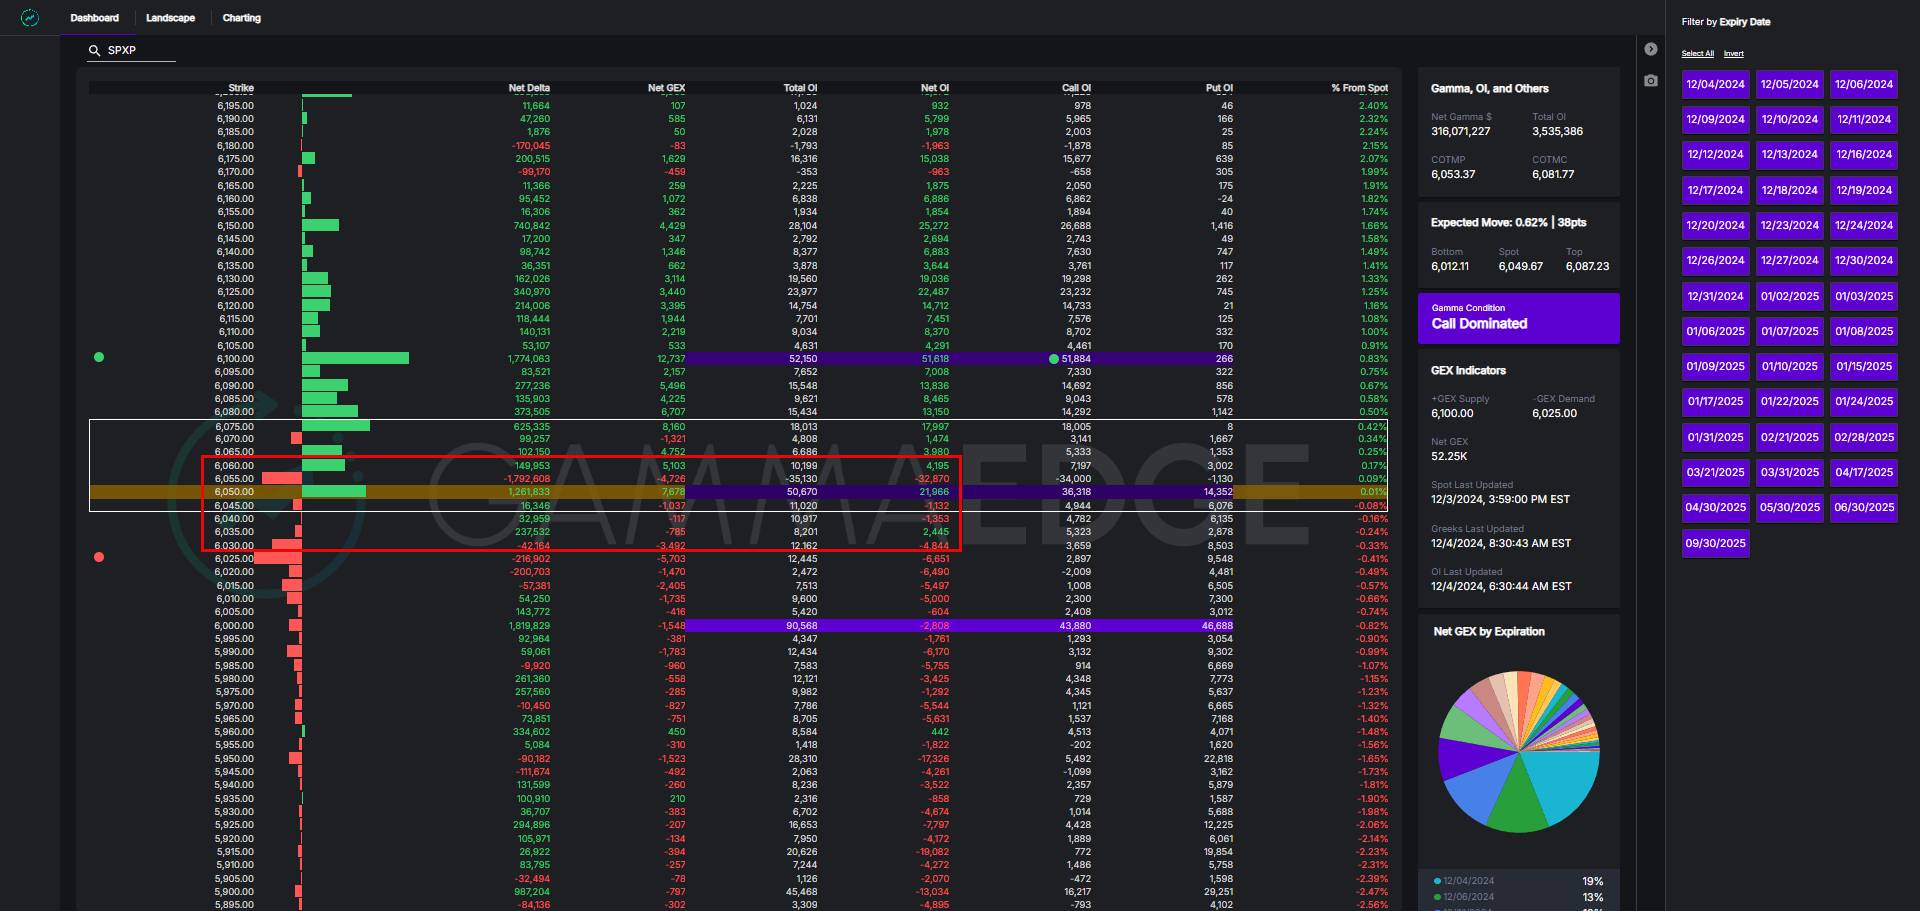This screenshot has height=911, width=1920.
Task: Sort table by Strike column header
Action: click(240, 88)
